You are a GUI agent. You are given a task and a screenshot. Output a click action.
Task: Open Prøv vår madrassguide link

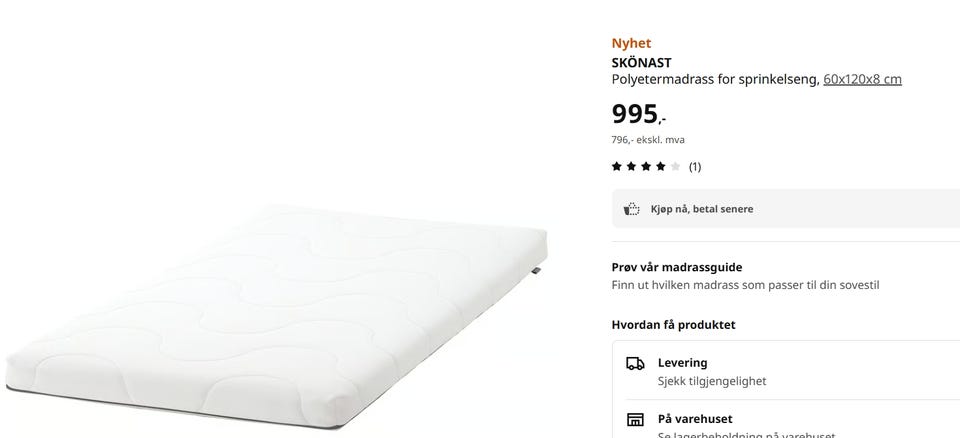click(677, 267)
